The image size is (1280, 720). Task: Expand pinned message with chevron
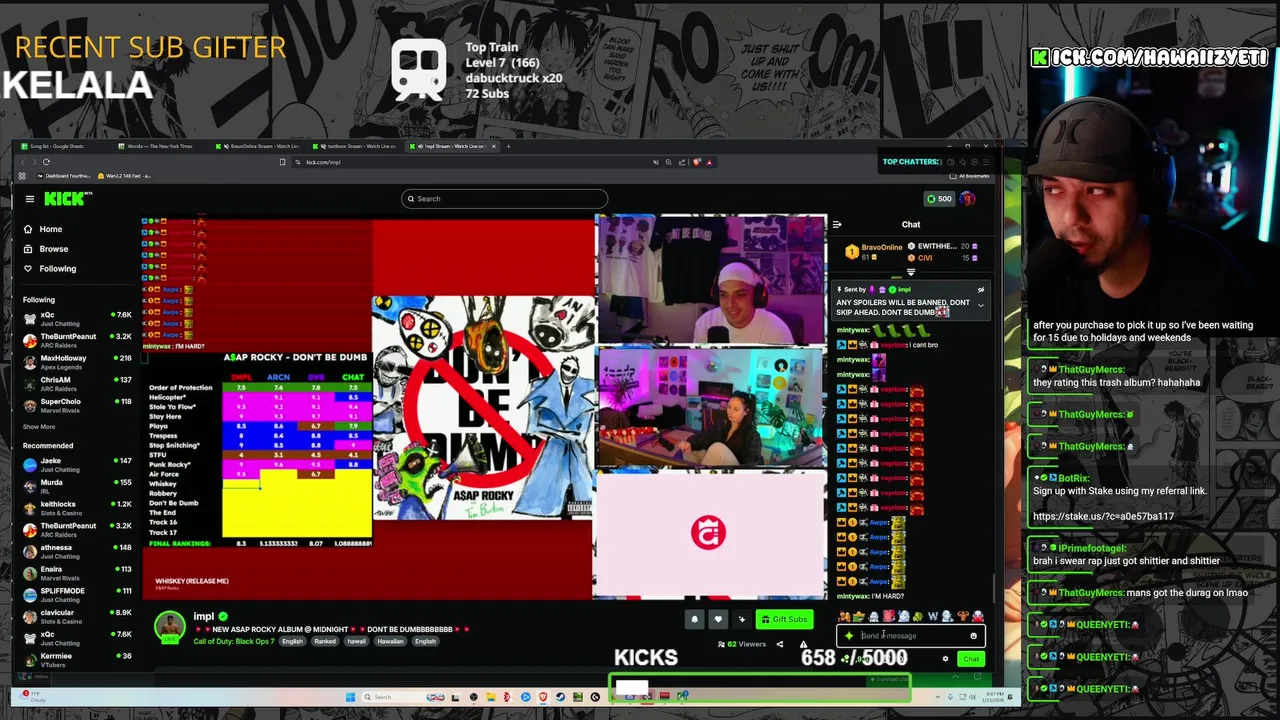point(980,305)
